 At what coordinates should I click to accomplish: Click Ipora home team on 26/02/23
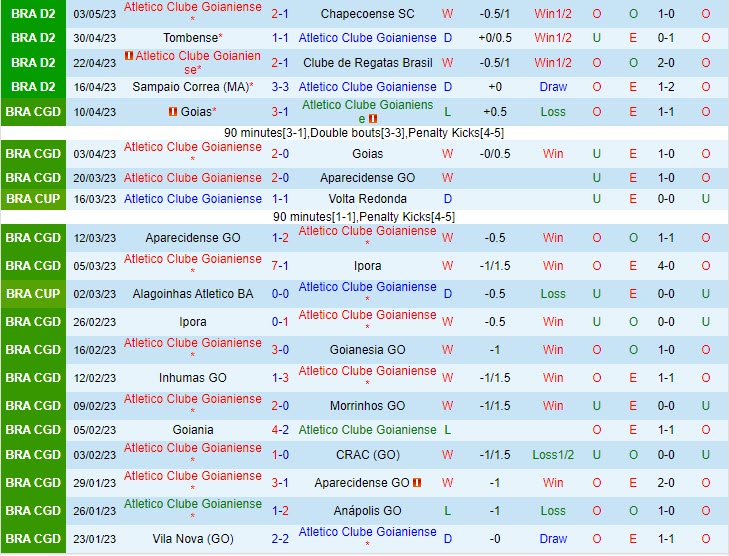(192, 322)
